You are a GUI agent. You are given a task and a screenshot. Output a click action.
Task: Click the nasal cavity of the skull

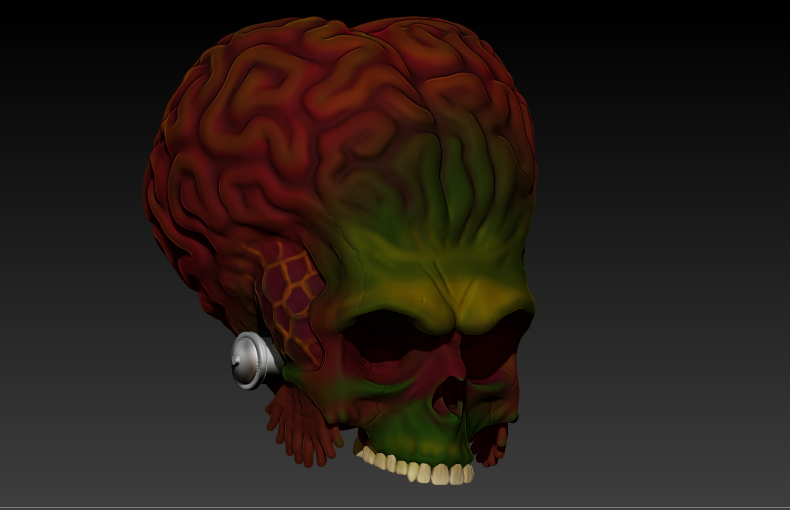[x=450, y=396]
